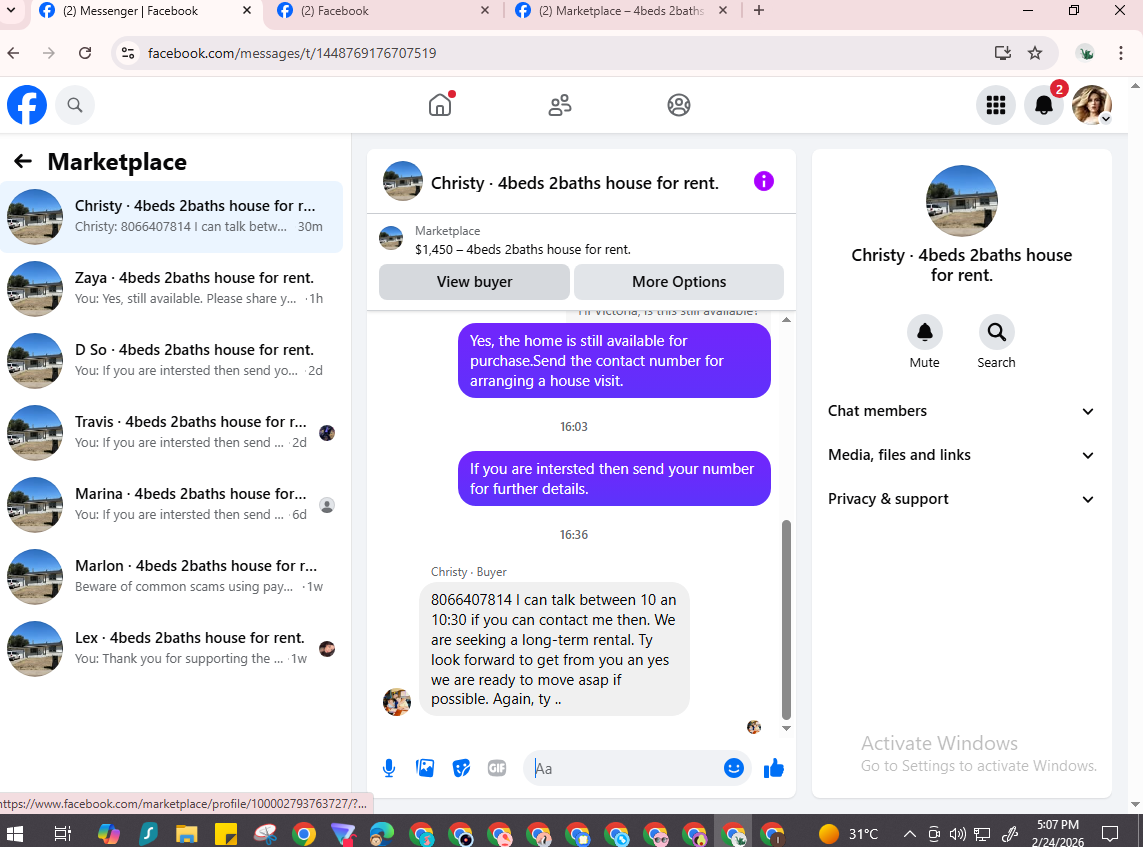Open the account profile picture menu
Screen dimensions: 1143x847
pyautogui.click(x=1091, y=105)
